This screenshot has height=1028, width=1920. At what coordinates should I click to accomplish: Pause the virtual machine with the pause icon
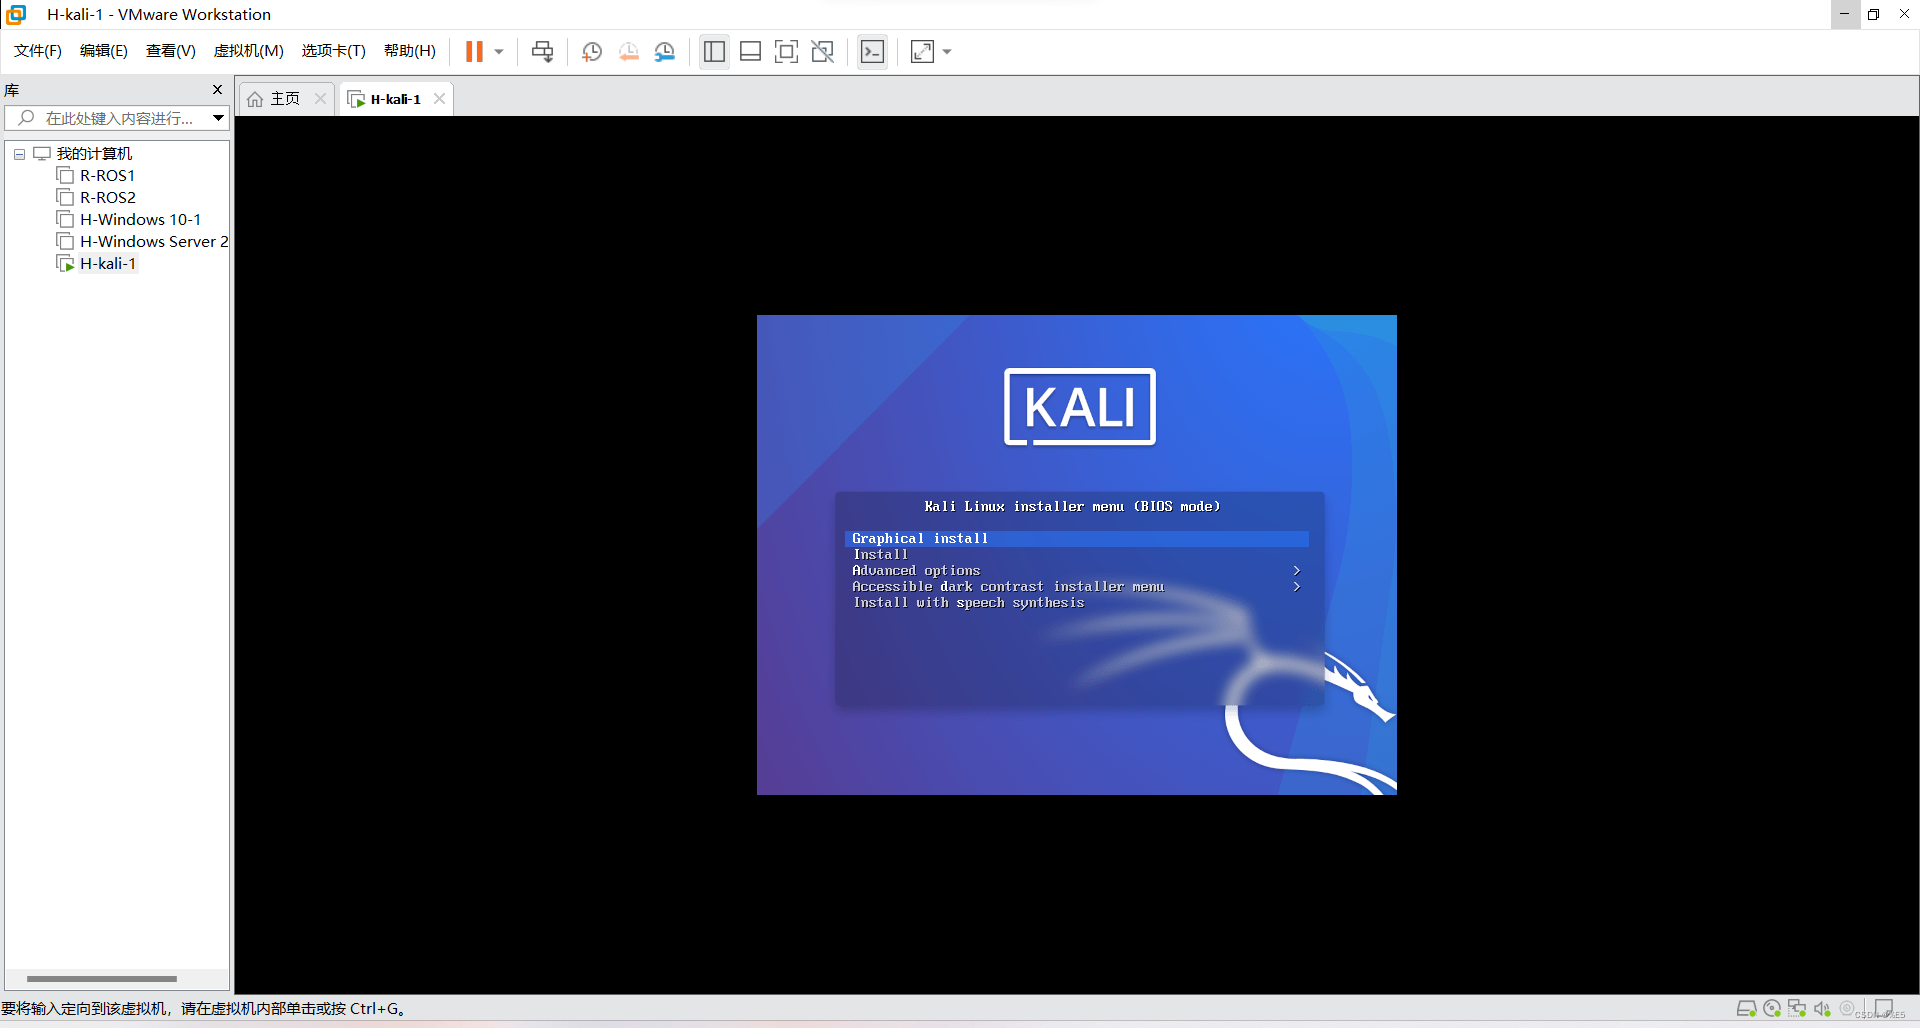click(x=474, y=52)
